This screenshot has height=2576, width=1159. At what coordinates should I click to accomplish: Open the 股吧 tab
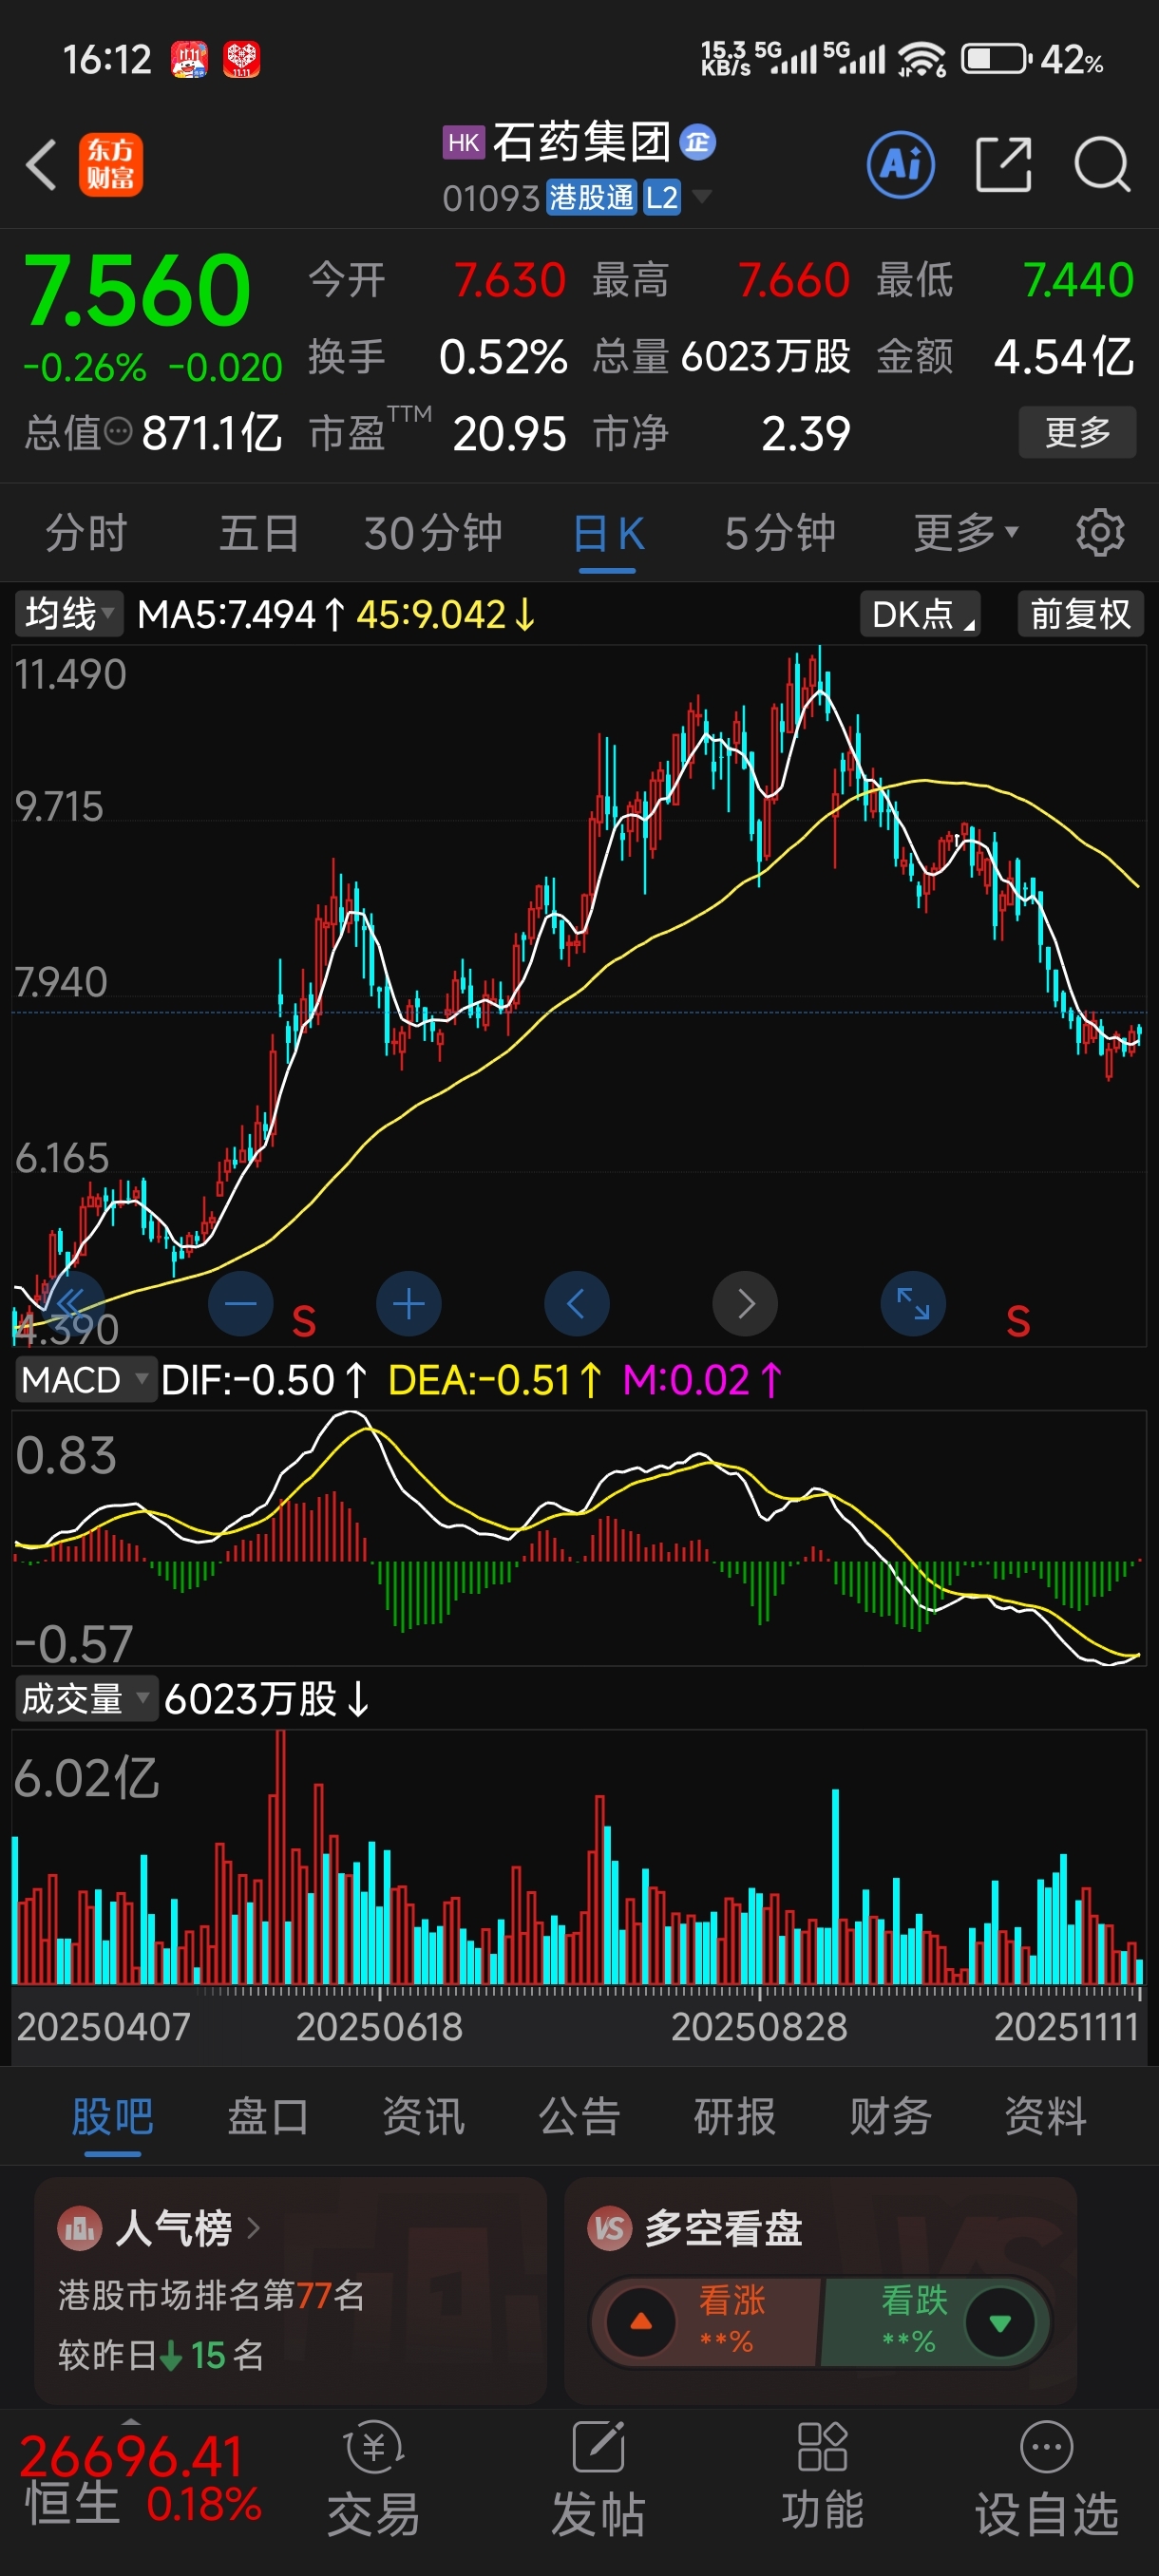click(112, 2117)
